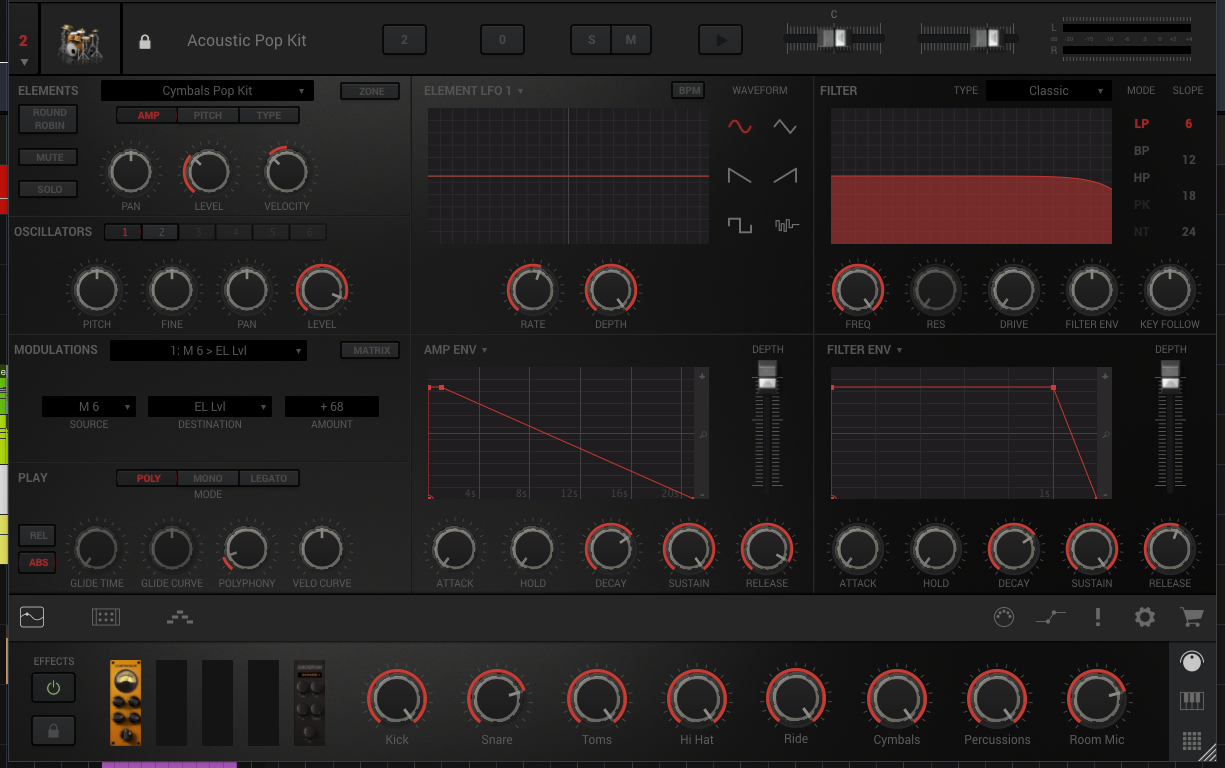This screenshot has height=768, width=1225.
Task: Open the Filter Type Classic dropdown
Action: pyautogui.click(x=1048, y=90)
